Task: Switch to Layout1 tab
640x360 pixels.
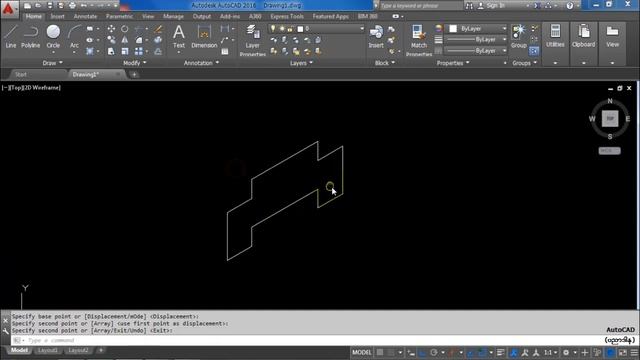Action: pos(48,350)
